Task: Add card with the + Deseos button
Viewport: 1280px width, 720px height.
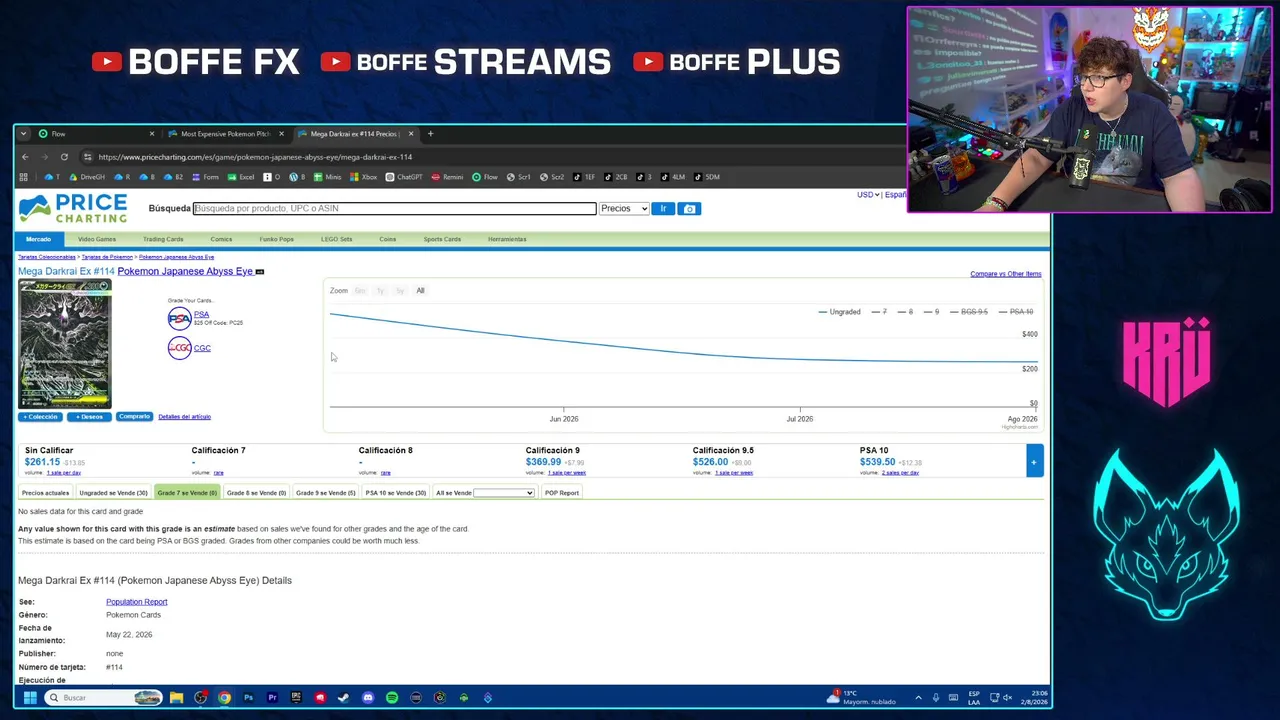Action: point(89,417)
